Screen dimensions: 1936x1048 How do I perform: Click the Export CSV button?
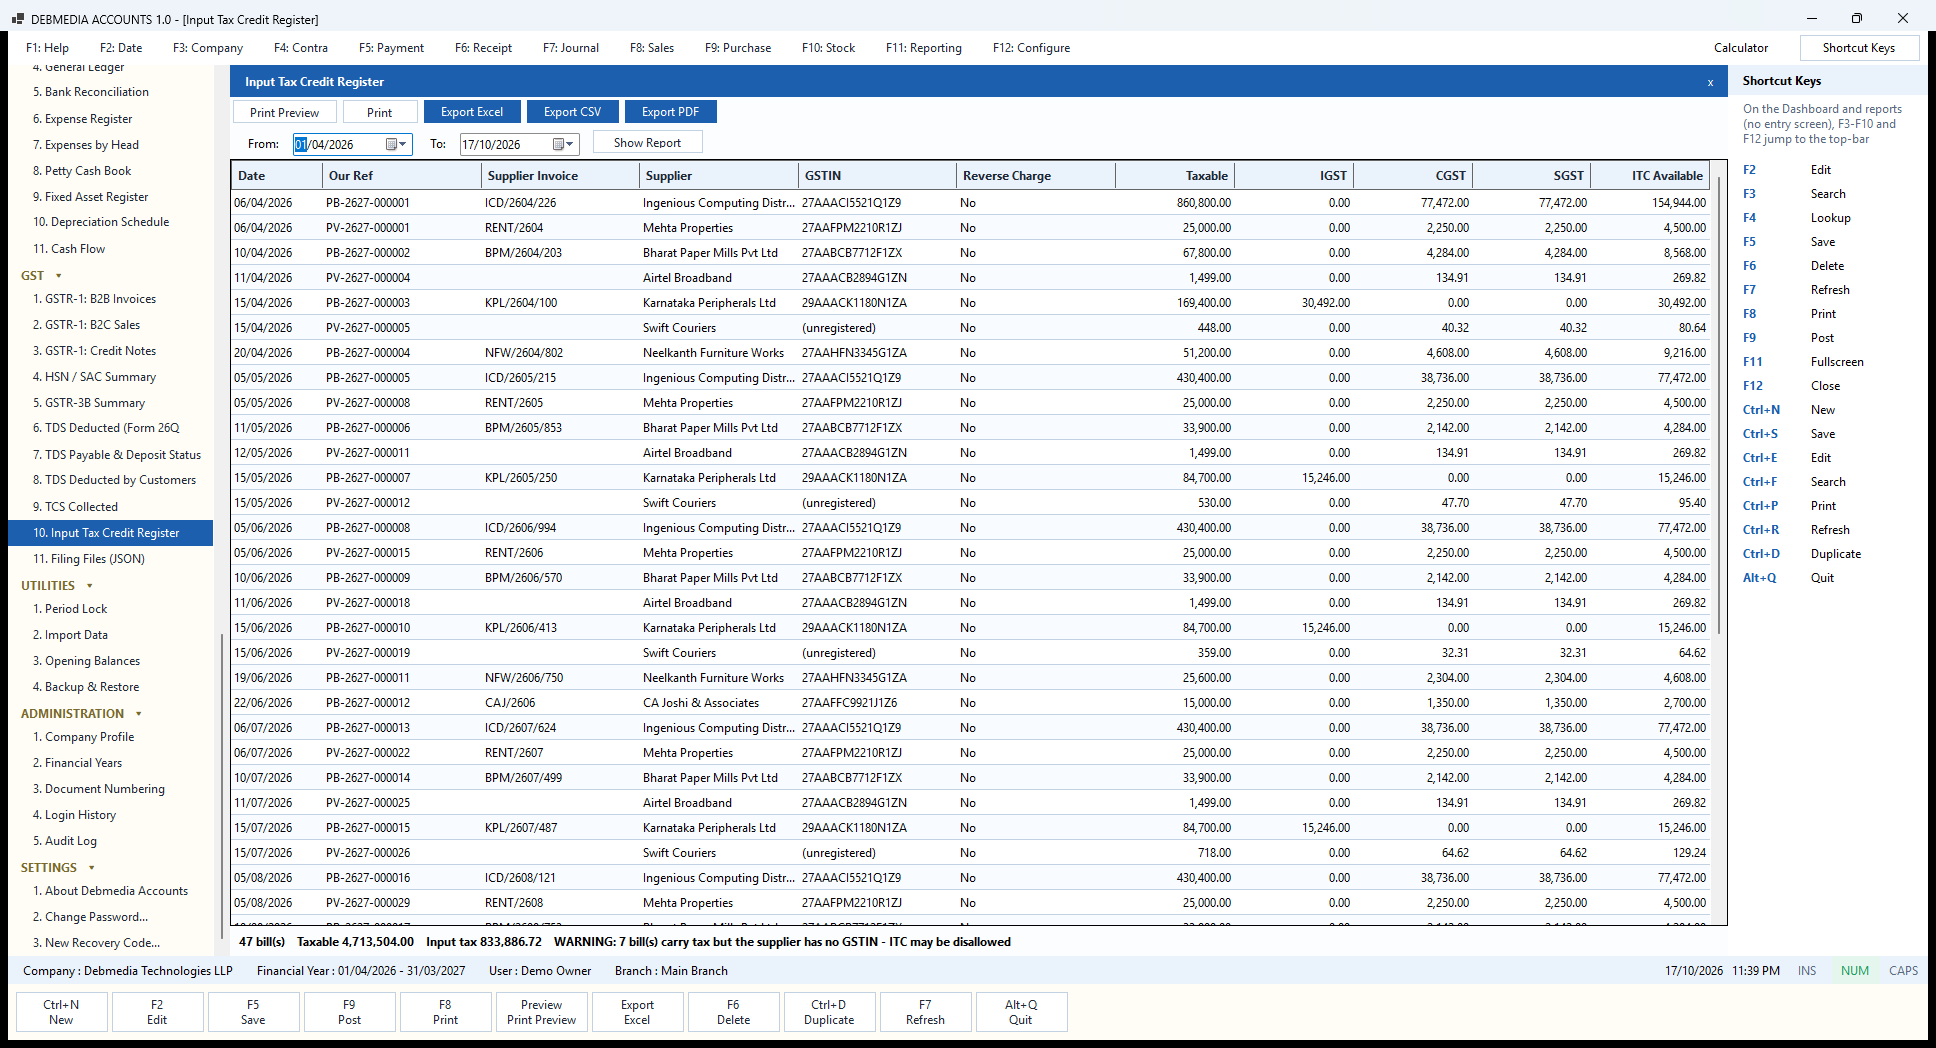[572, 112]
